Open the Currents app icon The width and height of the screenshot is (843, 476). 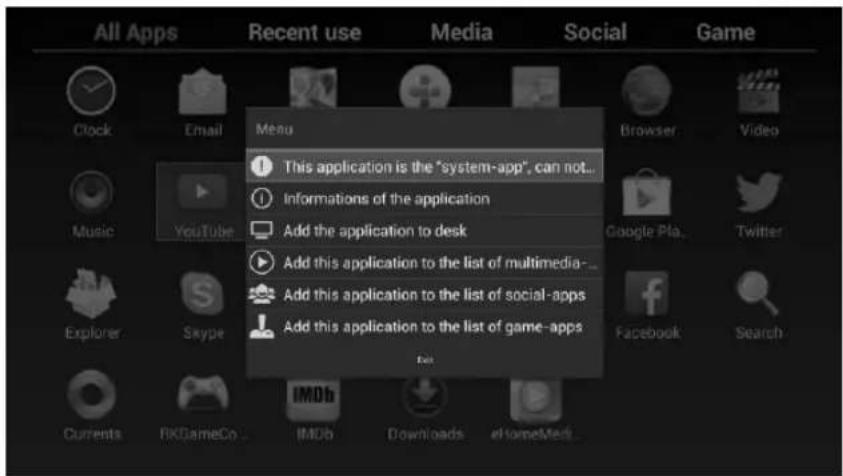(x=91, y=394)
